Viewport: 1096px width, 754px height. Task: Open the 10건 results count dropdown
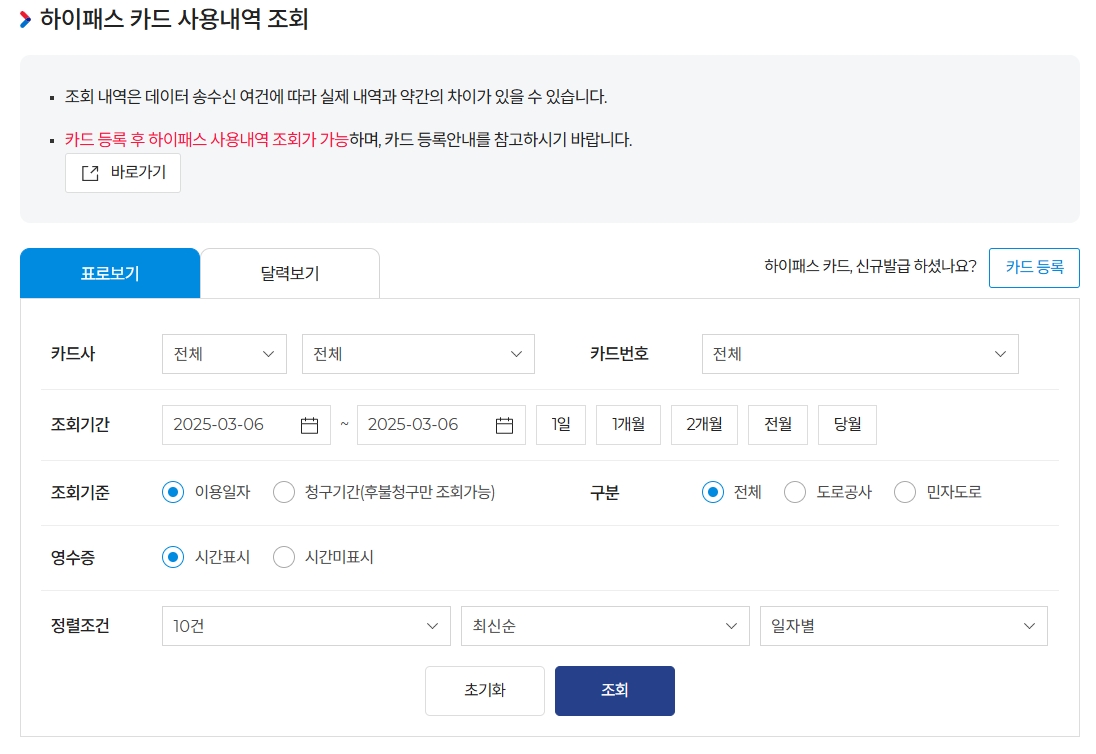[306, 625]
